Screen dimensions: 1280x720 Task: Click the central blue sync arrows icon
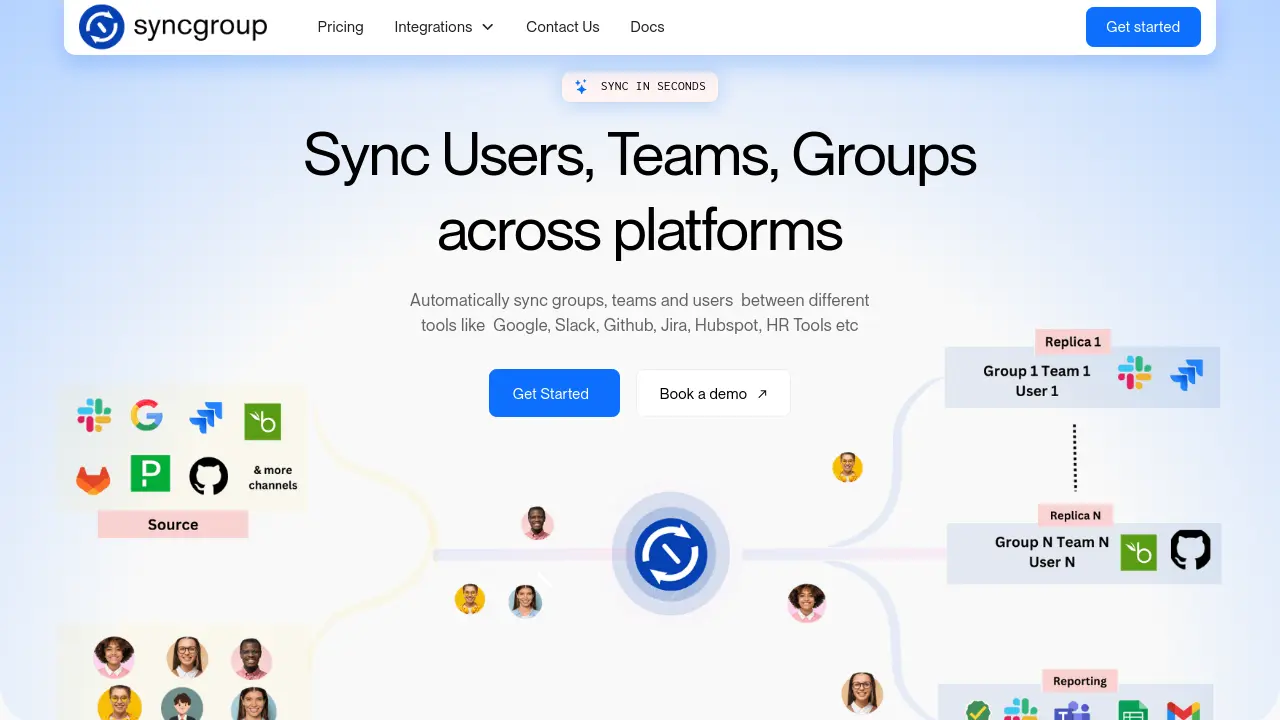tap(671, 554)
